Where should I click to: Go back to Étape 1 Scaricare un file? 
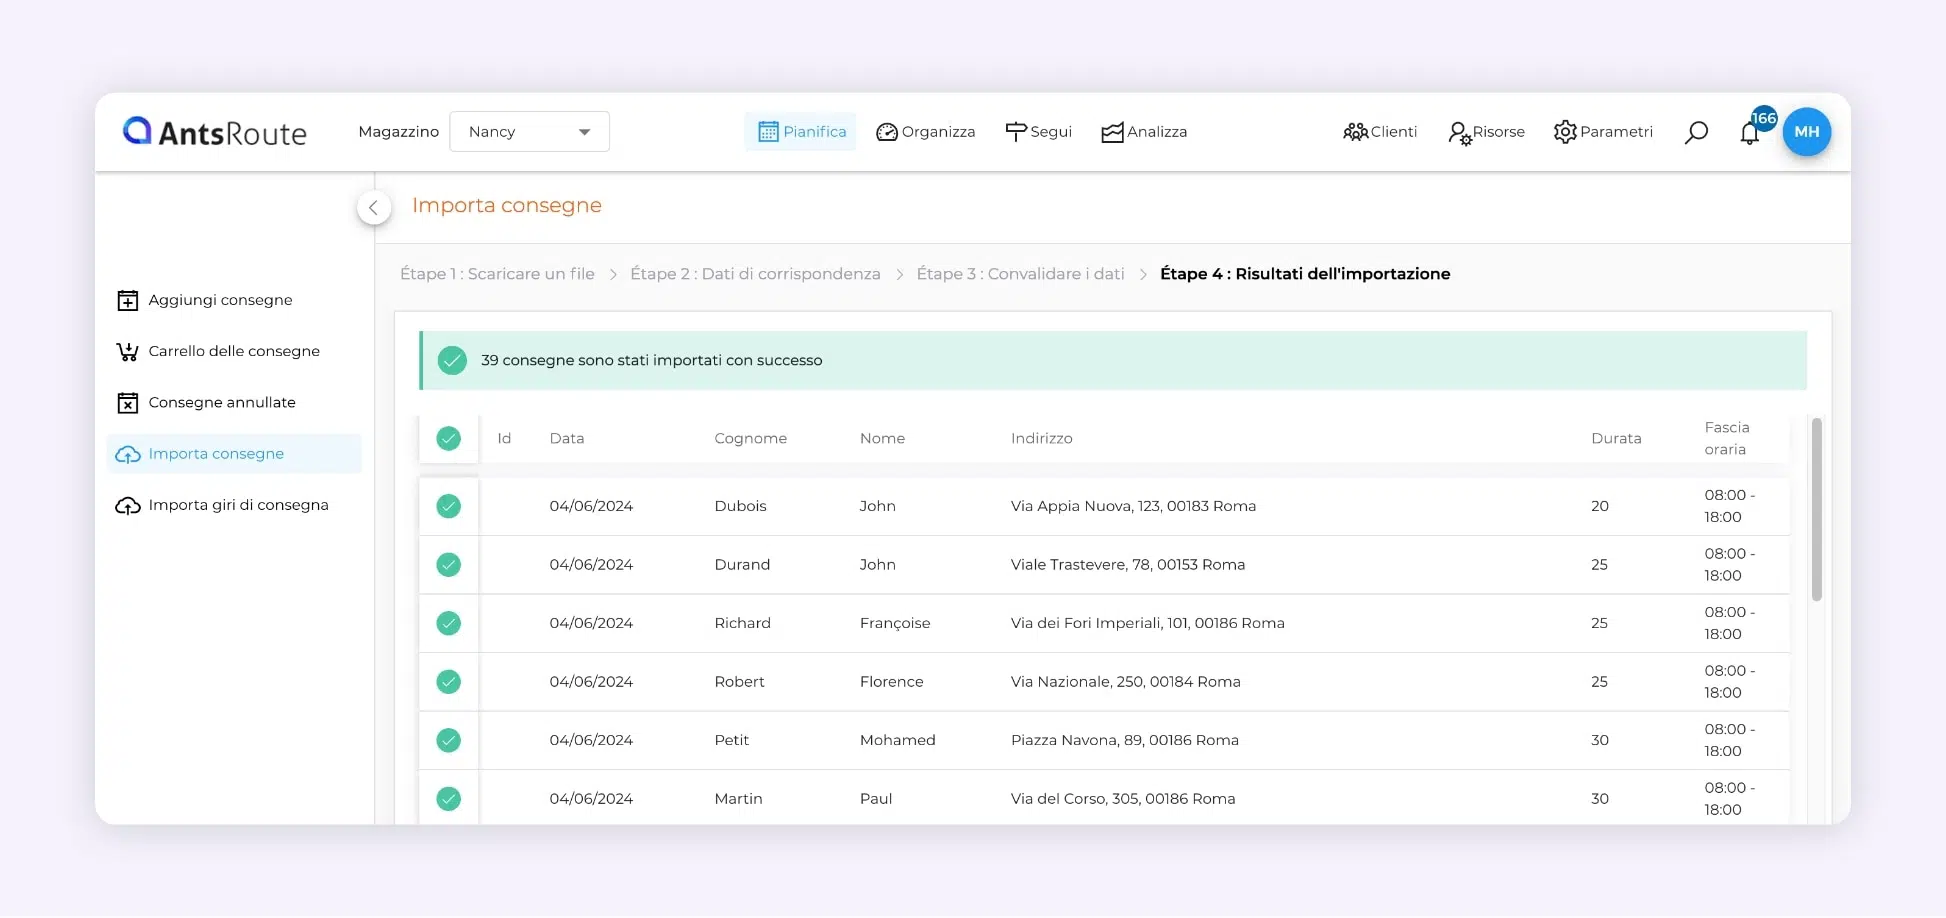pos(497,274)
